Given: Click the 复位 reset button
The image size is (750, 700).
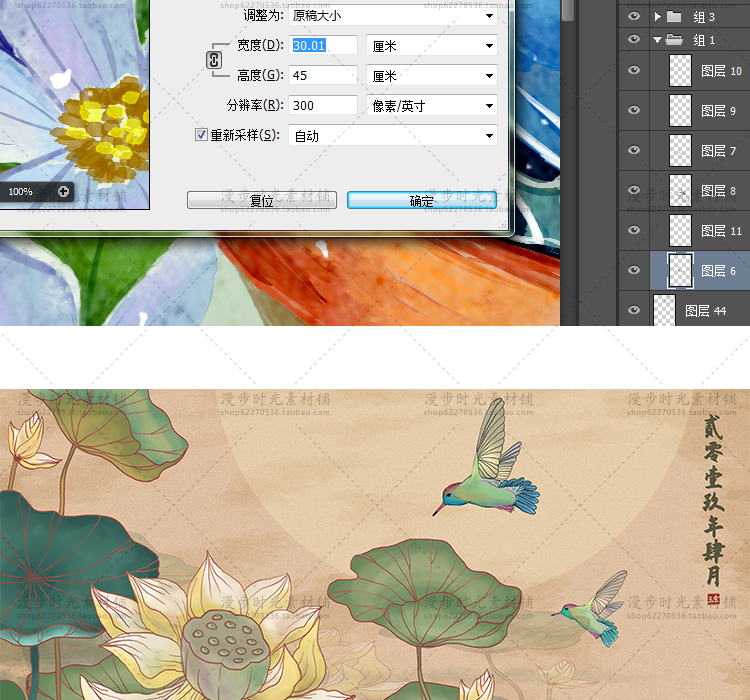Looking at the screenshot, I should [262, 200].
